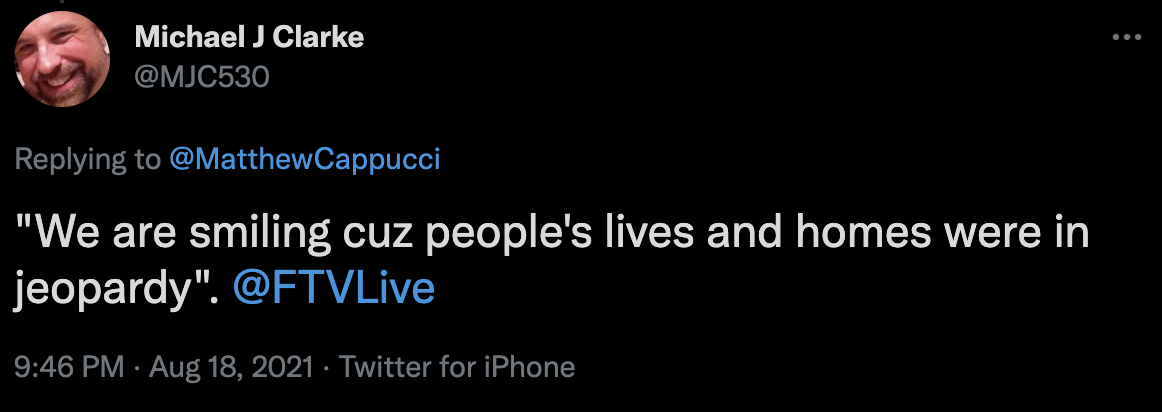Open the tweet's three-dot more options menu
Screen dimensions: 1162x412
click(x=1126, y=38)
